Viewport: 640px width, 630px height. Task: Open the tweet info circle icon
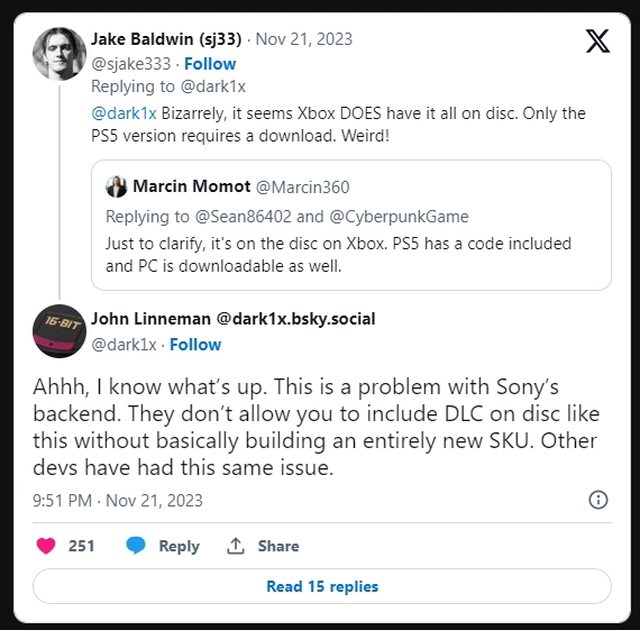point(598,500)
